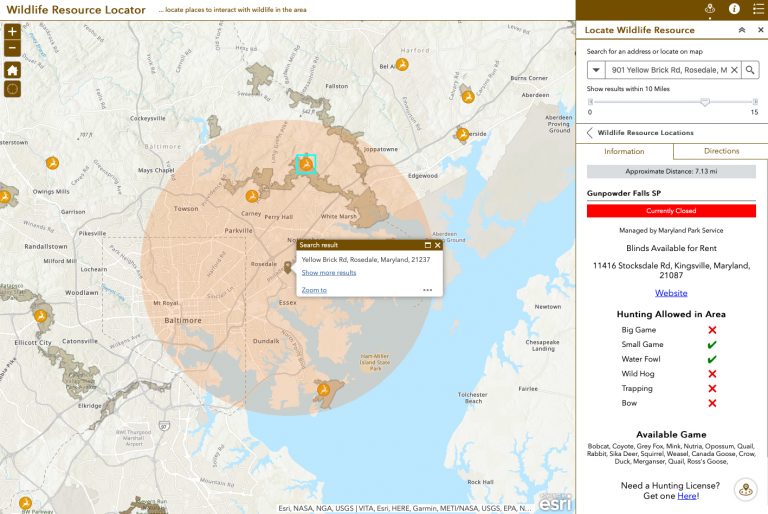Select the Information tab
This screenshot has height=514, width=768.
(624, 151)
